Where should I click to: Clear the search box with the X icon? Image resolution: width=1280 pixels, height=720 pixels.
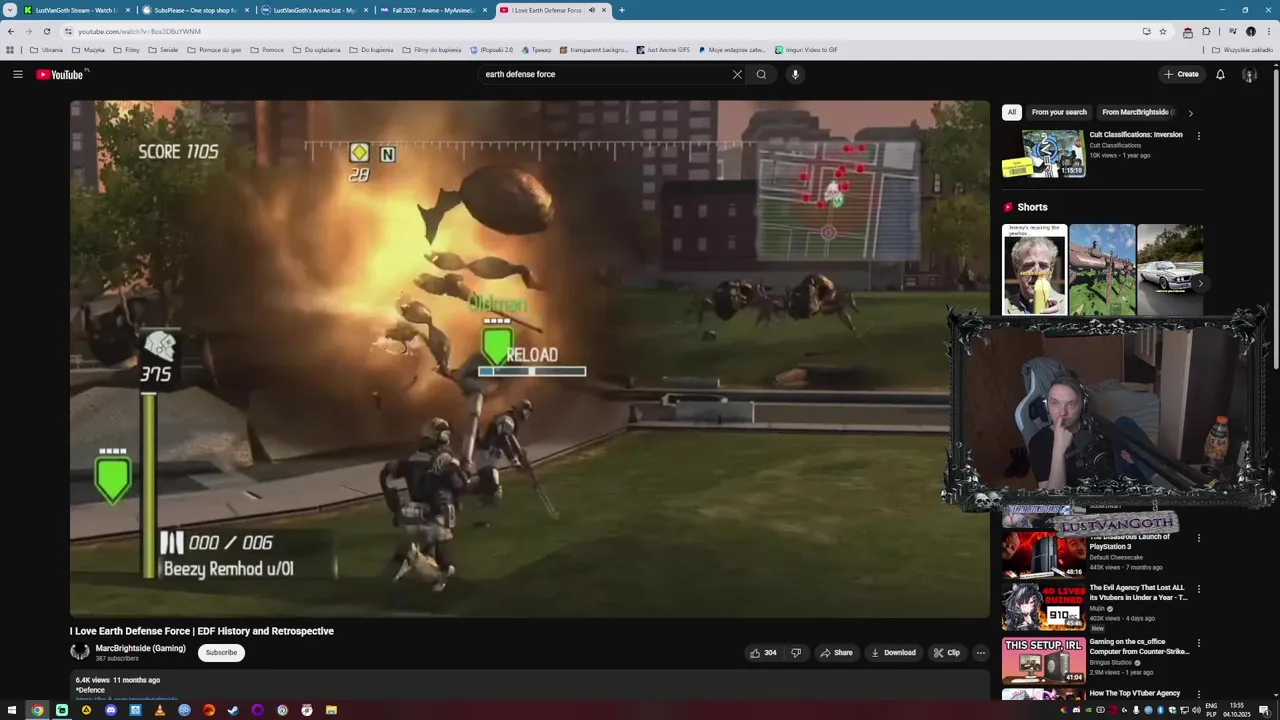click(737, 74)
